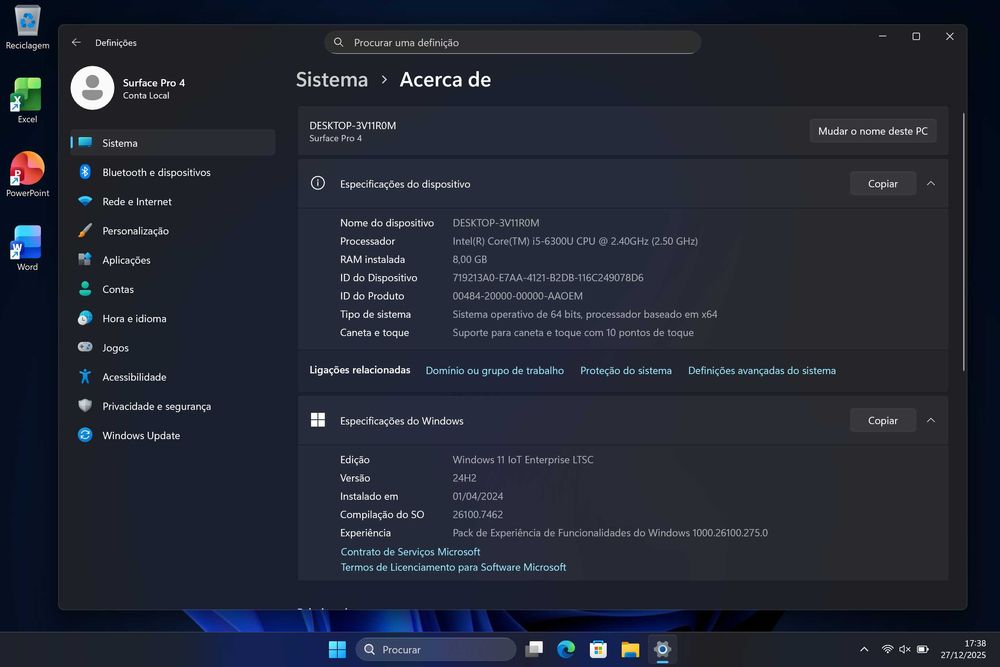Launch Word desktop shortcut

27,248
